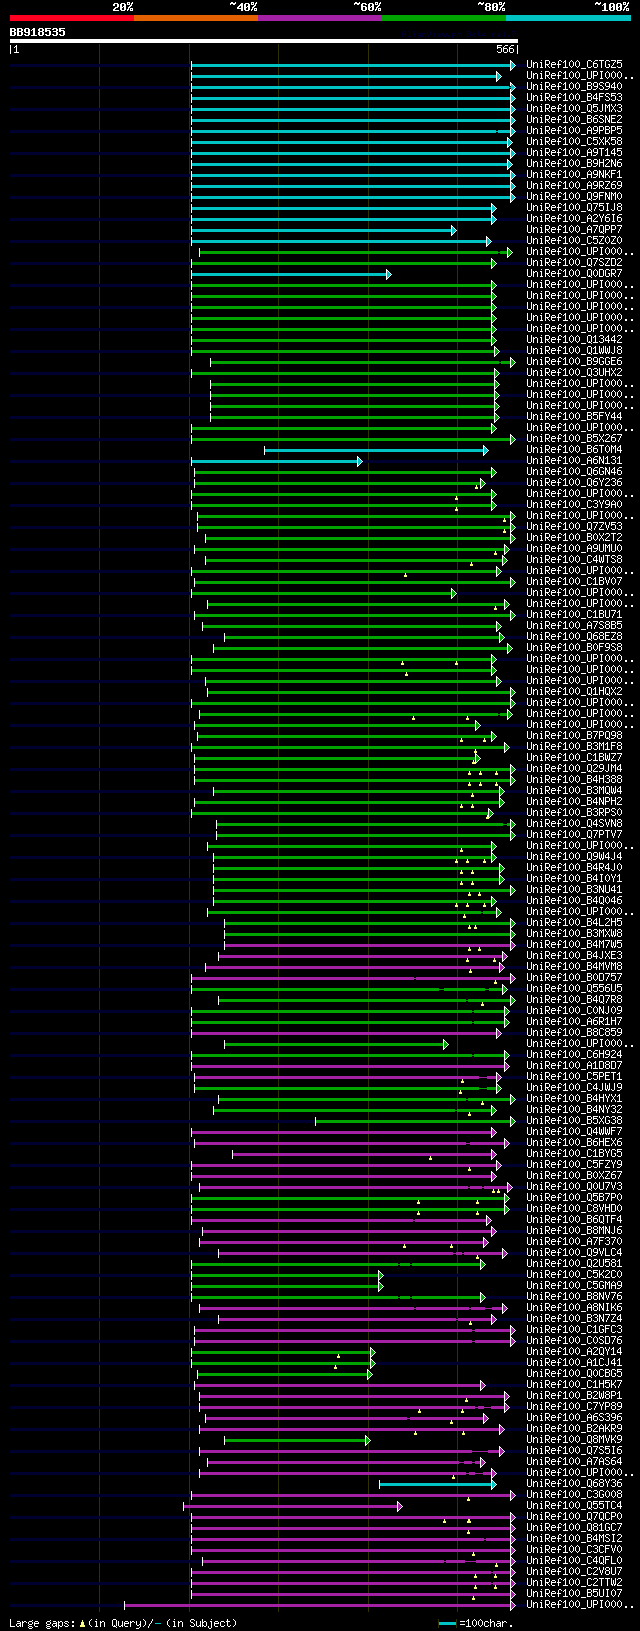This screenshot has height=1631, width=640.
Task: Select the UniRef100_Q29JM4 label
Action: coord(574,768)
